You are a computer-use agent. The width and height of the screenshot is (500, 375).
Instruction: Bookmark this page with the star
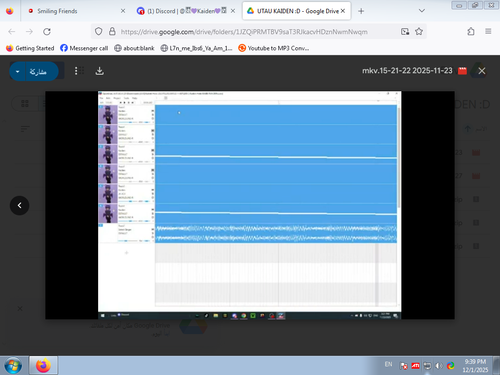pos(419,32)
